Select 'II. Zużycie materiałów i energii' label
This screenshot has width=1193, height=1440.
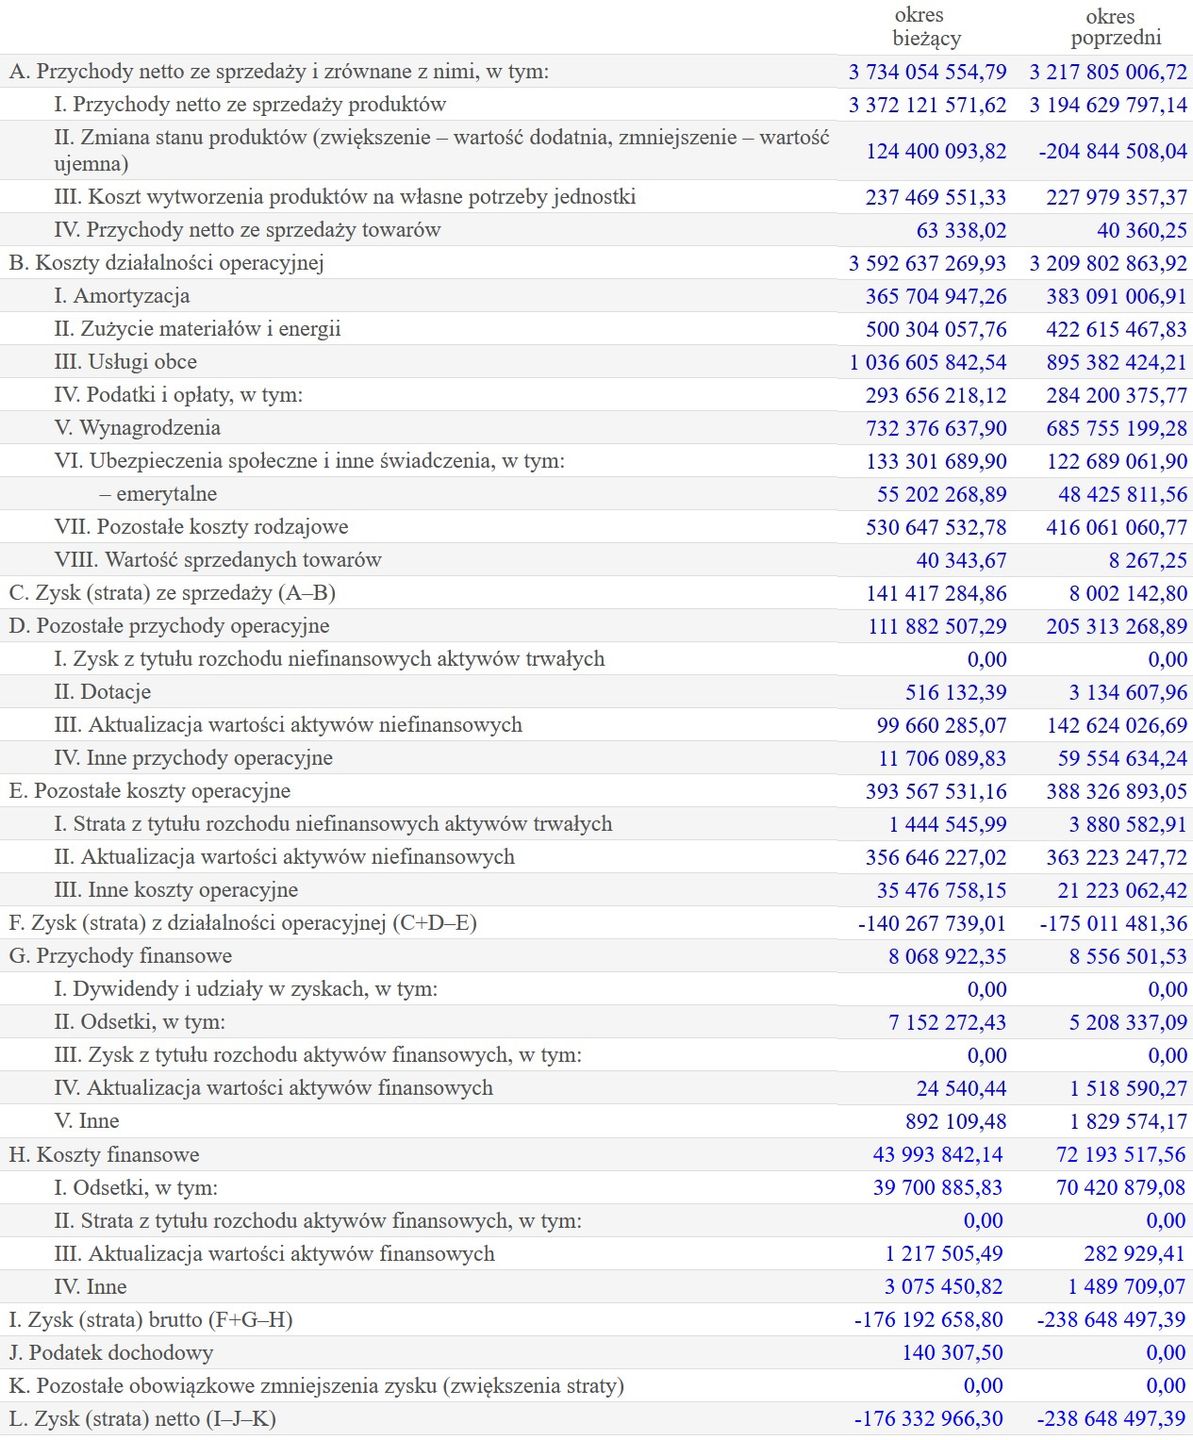(197, 328)
